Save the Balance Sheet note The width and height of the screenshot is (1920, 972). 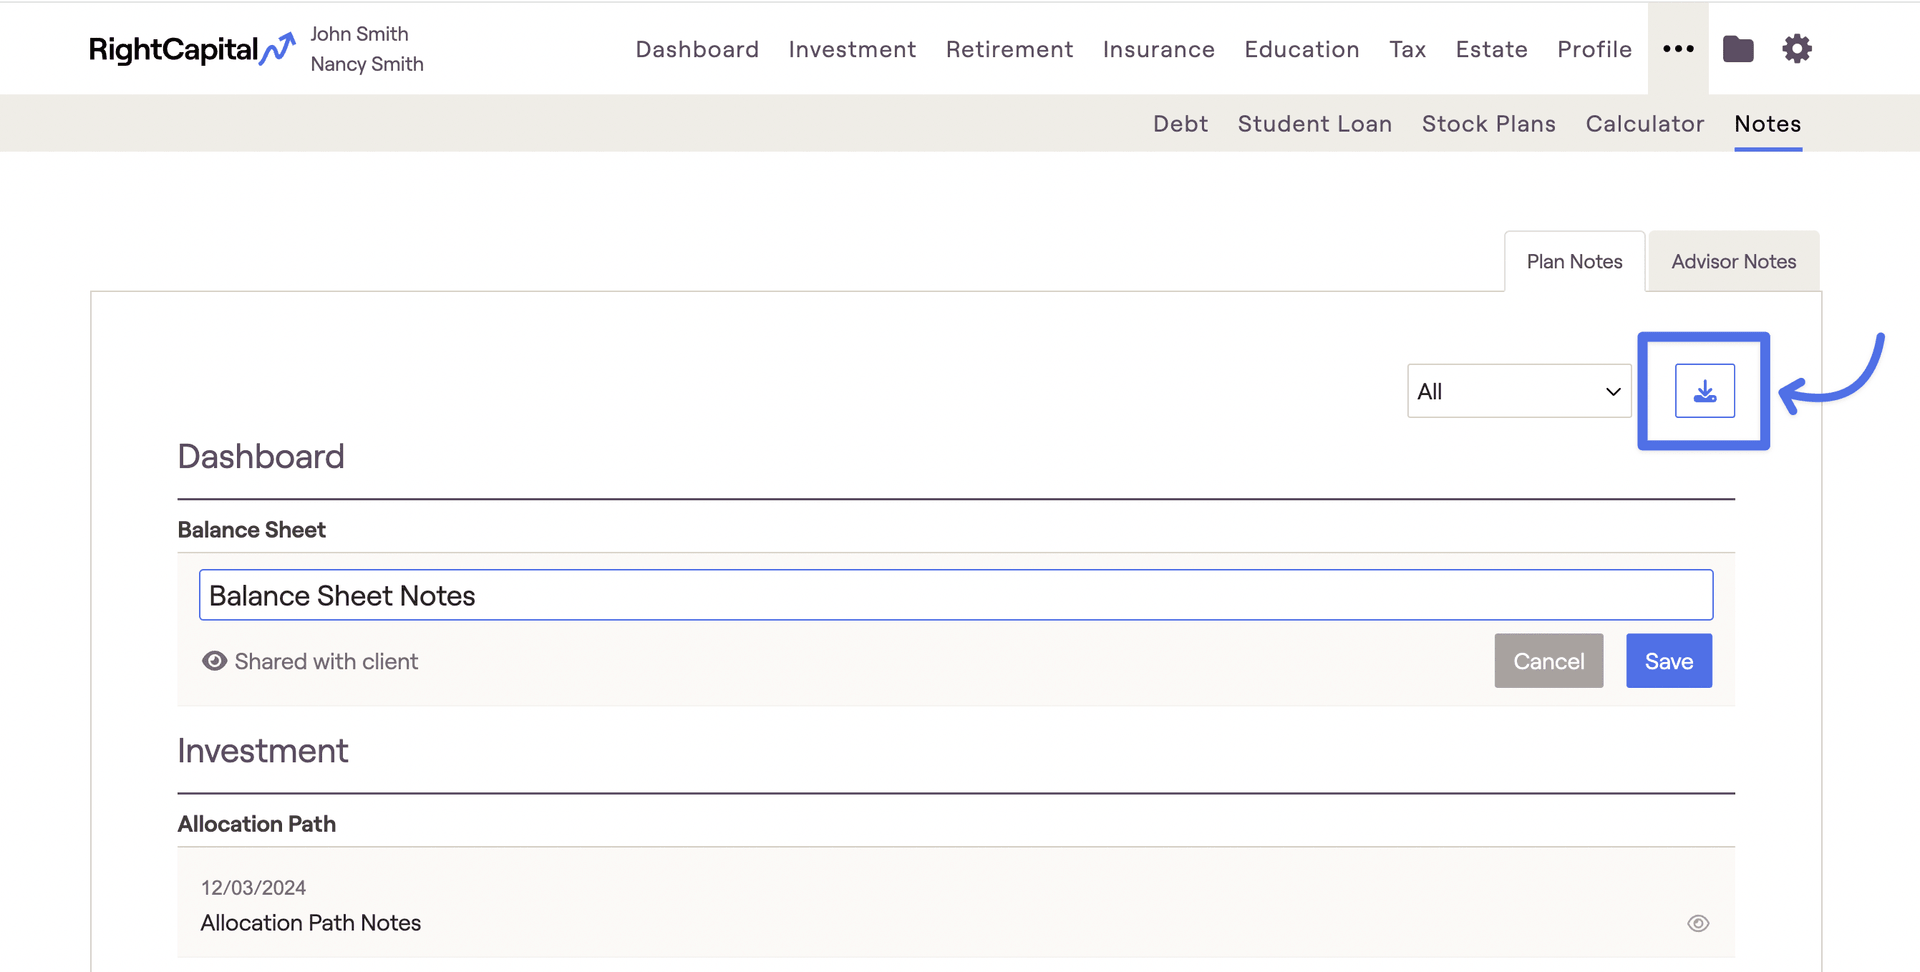point(1669,661)
